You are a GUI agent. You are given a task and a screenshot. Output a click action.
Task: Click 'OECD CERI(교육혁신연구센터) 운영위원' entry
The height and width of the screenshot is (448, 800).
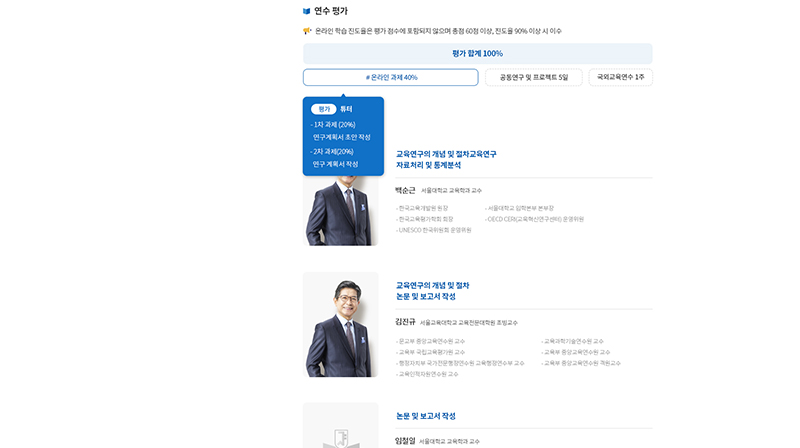pyautogui.click(x=534, y=219)
